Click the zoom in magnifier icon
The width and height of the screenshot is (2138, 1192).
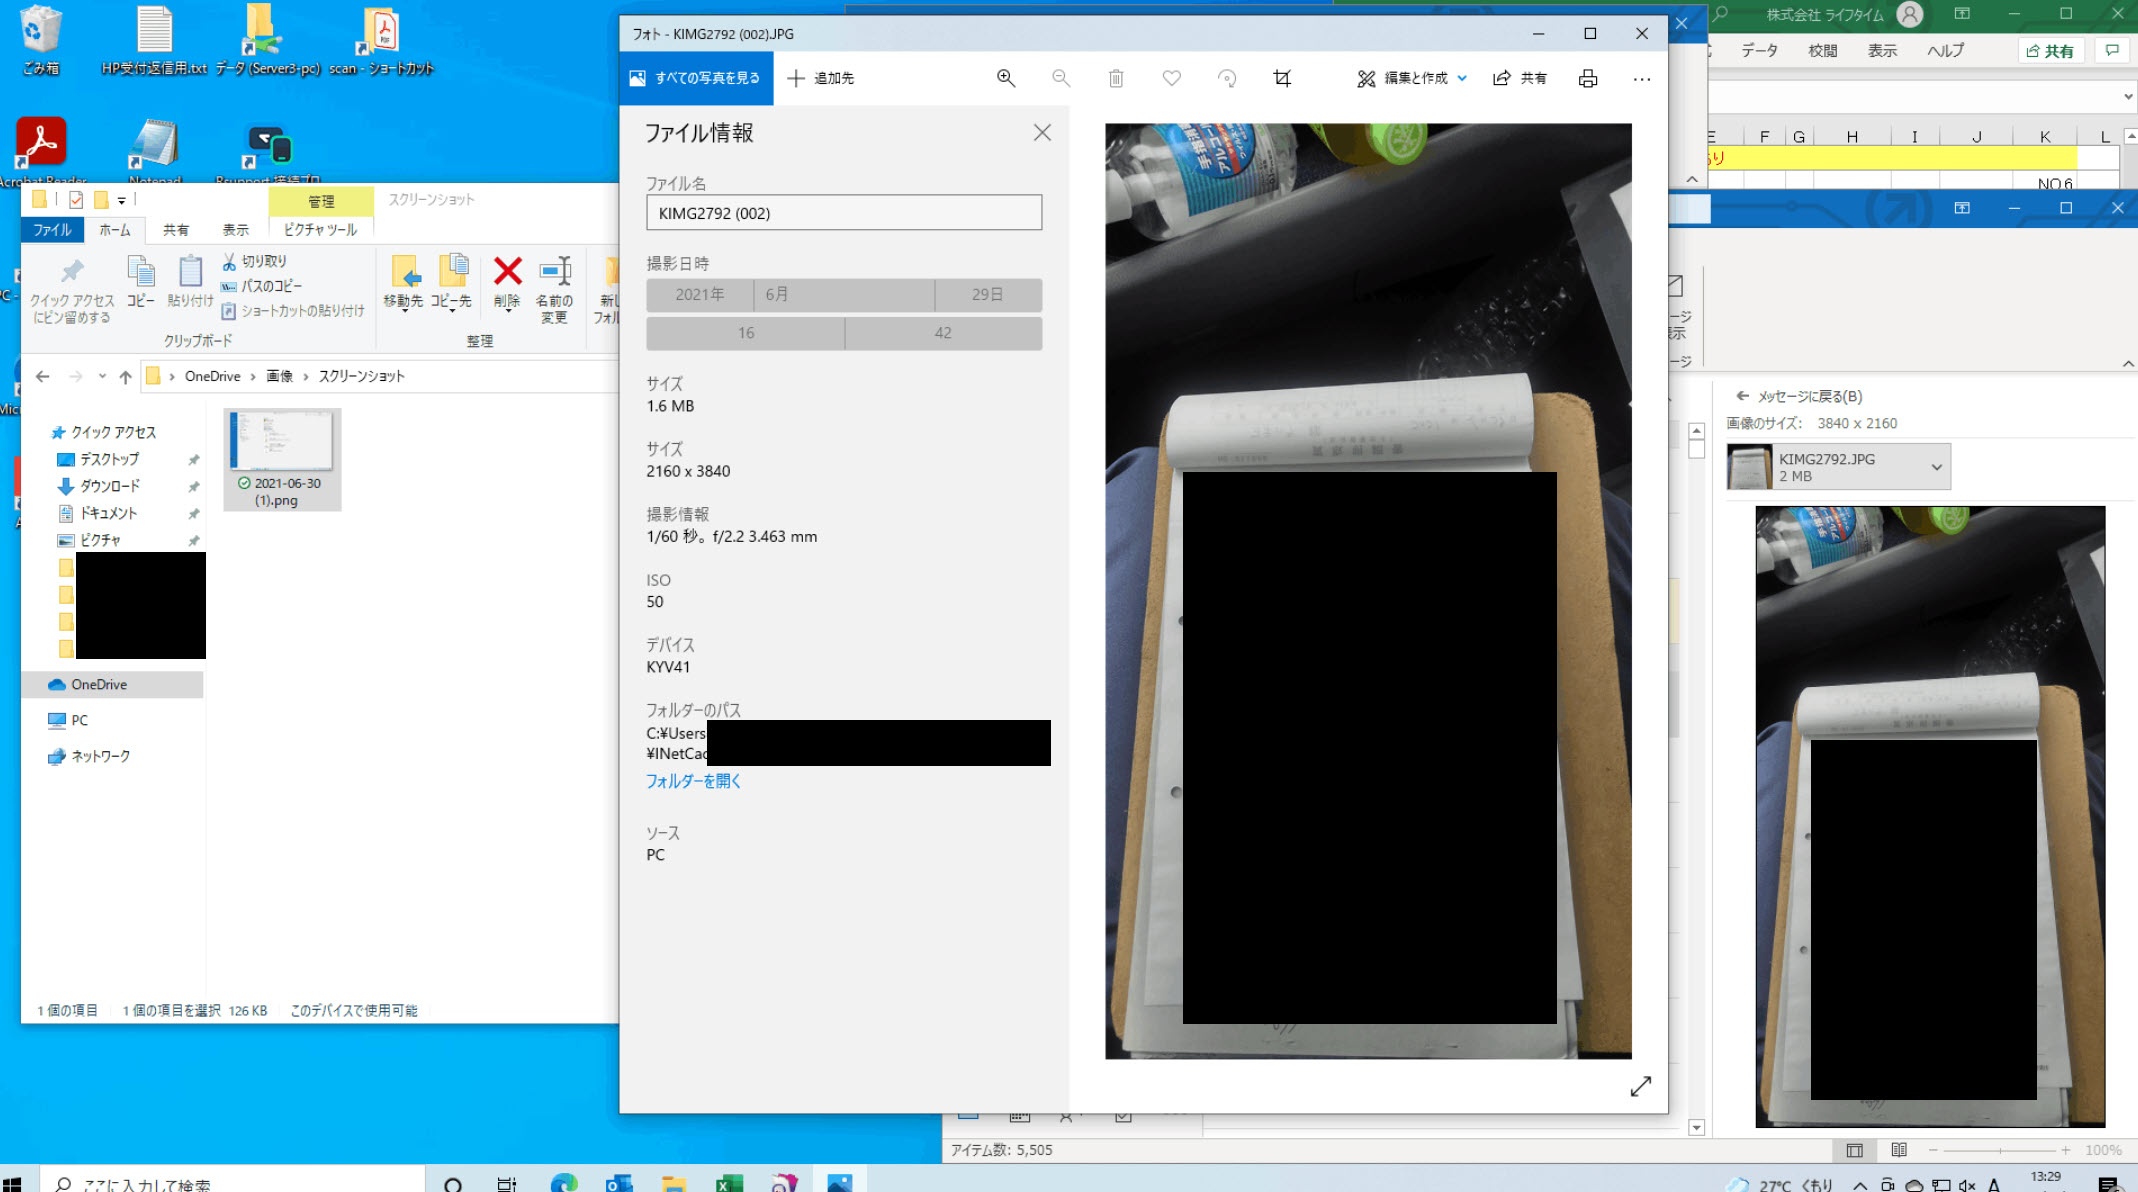click(1006, 78)
